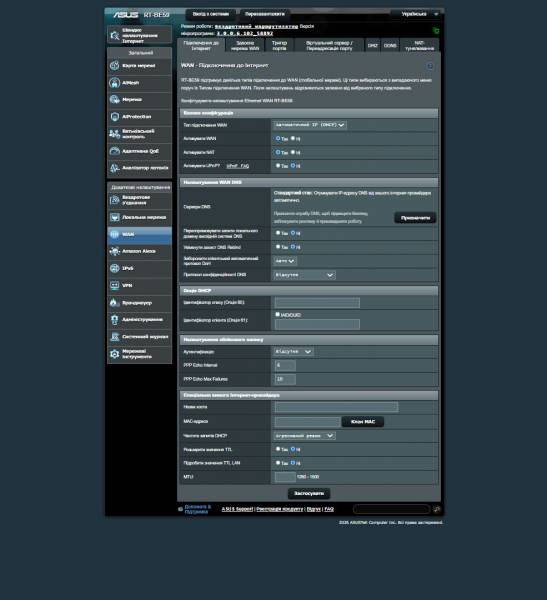Click the Logout button in header
The height and width of the screenshot is (600, 547).
[x=211, y=14]
